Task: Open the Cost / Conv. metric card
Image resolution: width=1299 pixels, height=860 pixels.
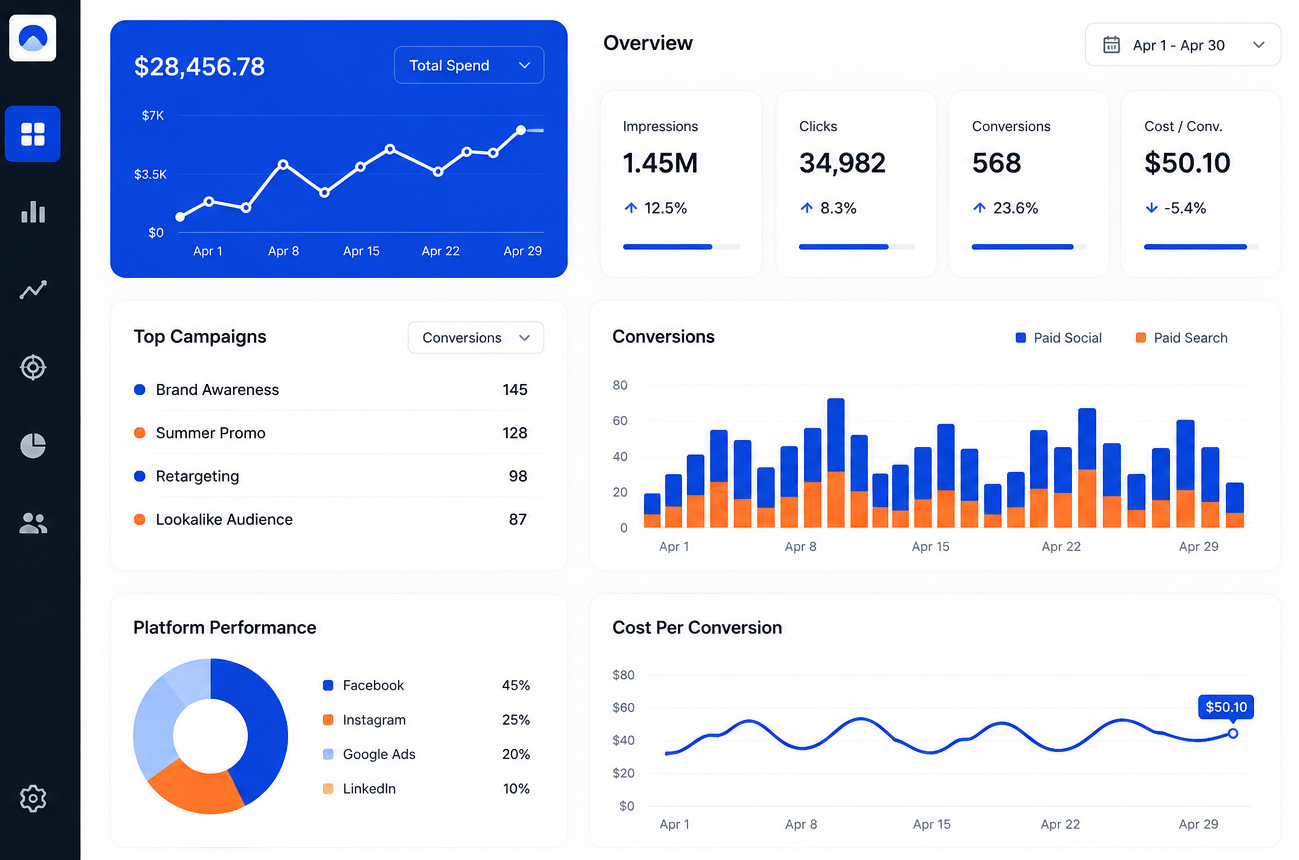Action: point(1201,184)
